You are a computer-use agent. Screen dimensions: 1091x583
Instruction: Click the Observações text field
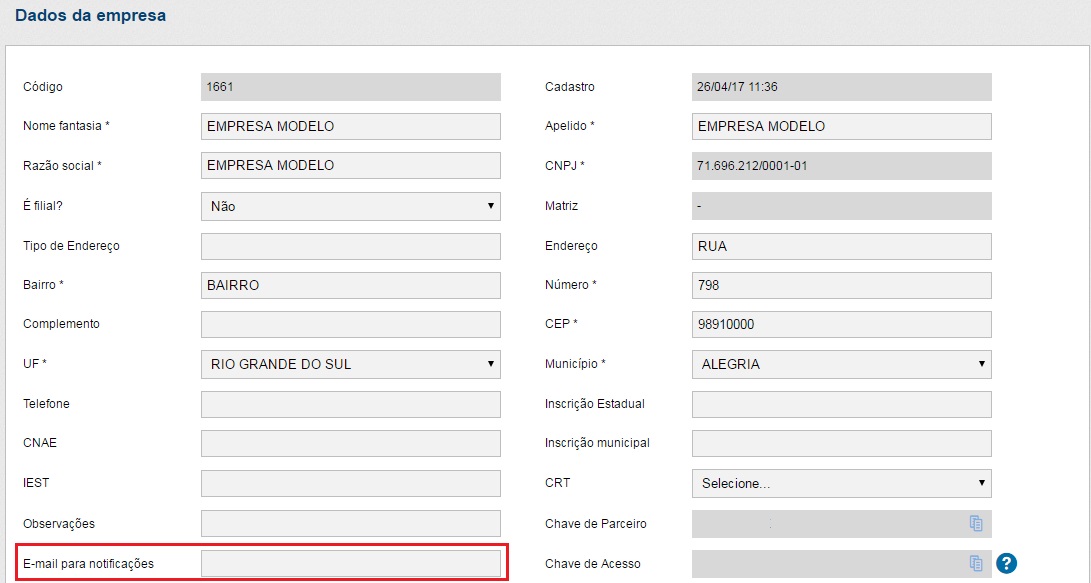point(350,523)
